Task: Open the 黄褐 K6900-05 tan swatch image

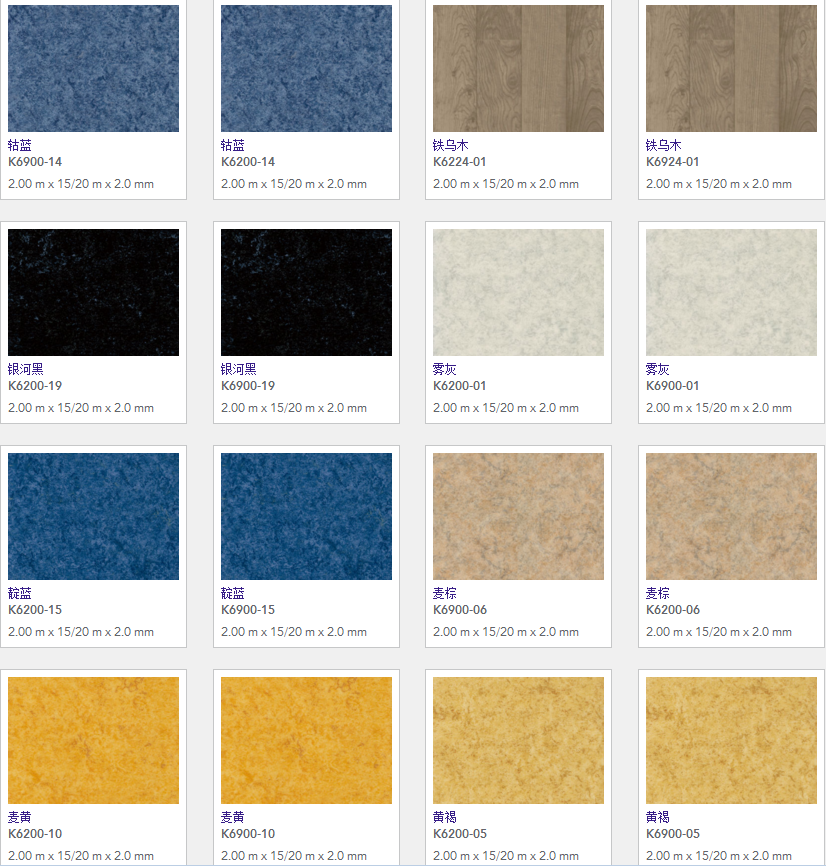Action: click(731, 740)
